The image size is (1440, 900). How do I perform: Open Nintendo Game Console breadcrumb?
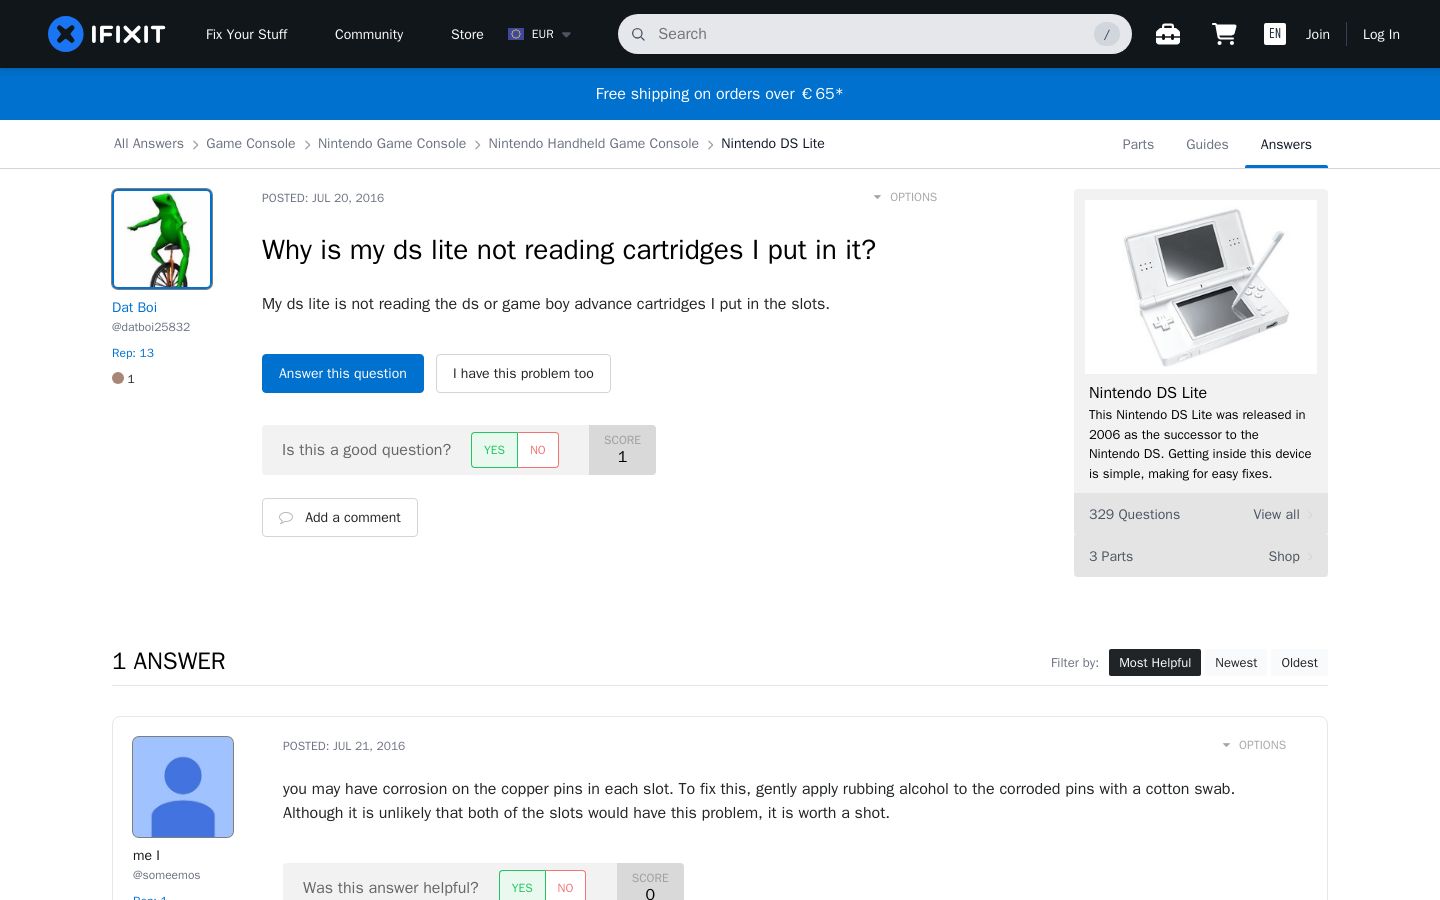392,143
